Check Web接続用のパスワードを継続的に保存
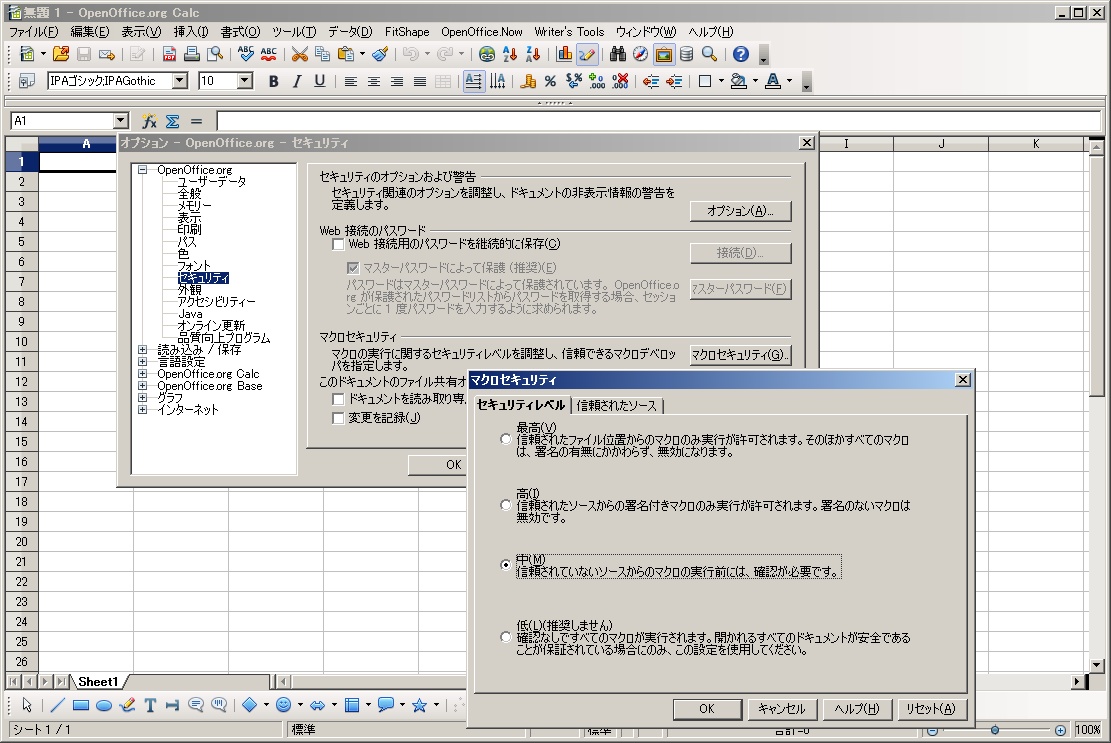 [x=338, y=244]
